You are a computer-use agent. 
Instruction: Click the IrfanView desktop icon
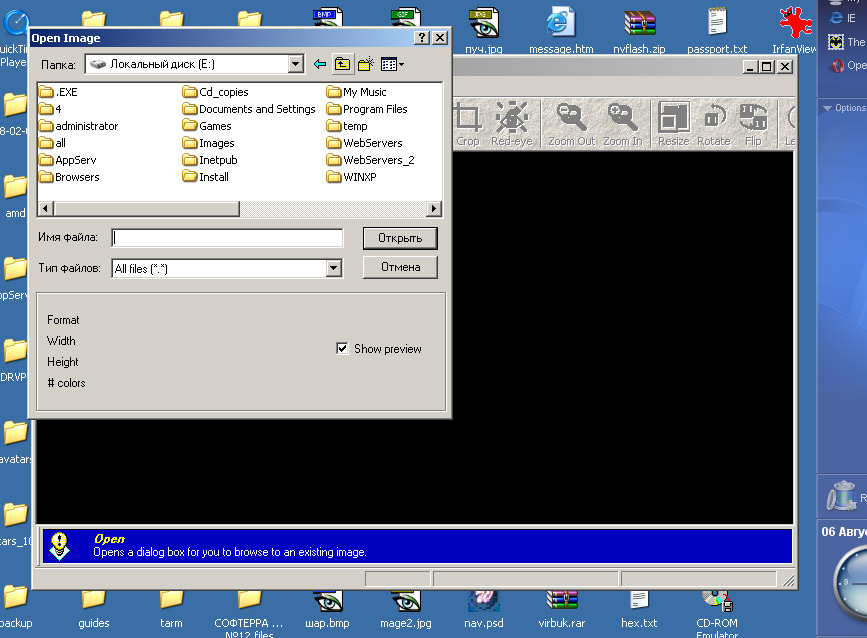(x=794, y=30)
